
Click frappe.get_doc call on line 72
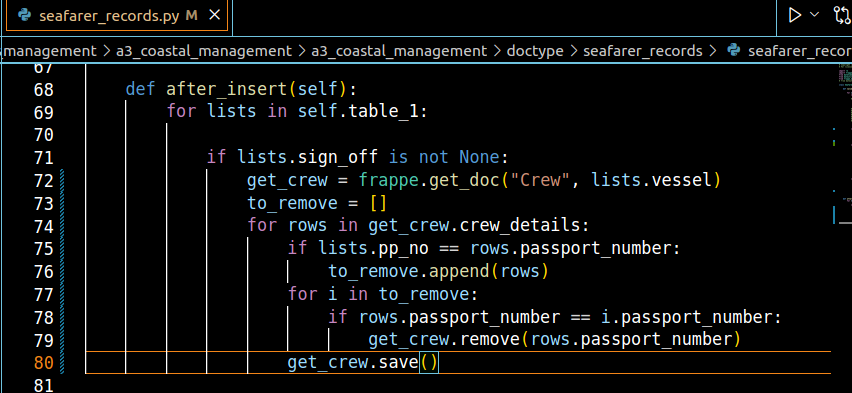click(x=428, y=180)
